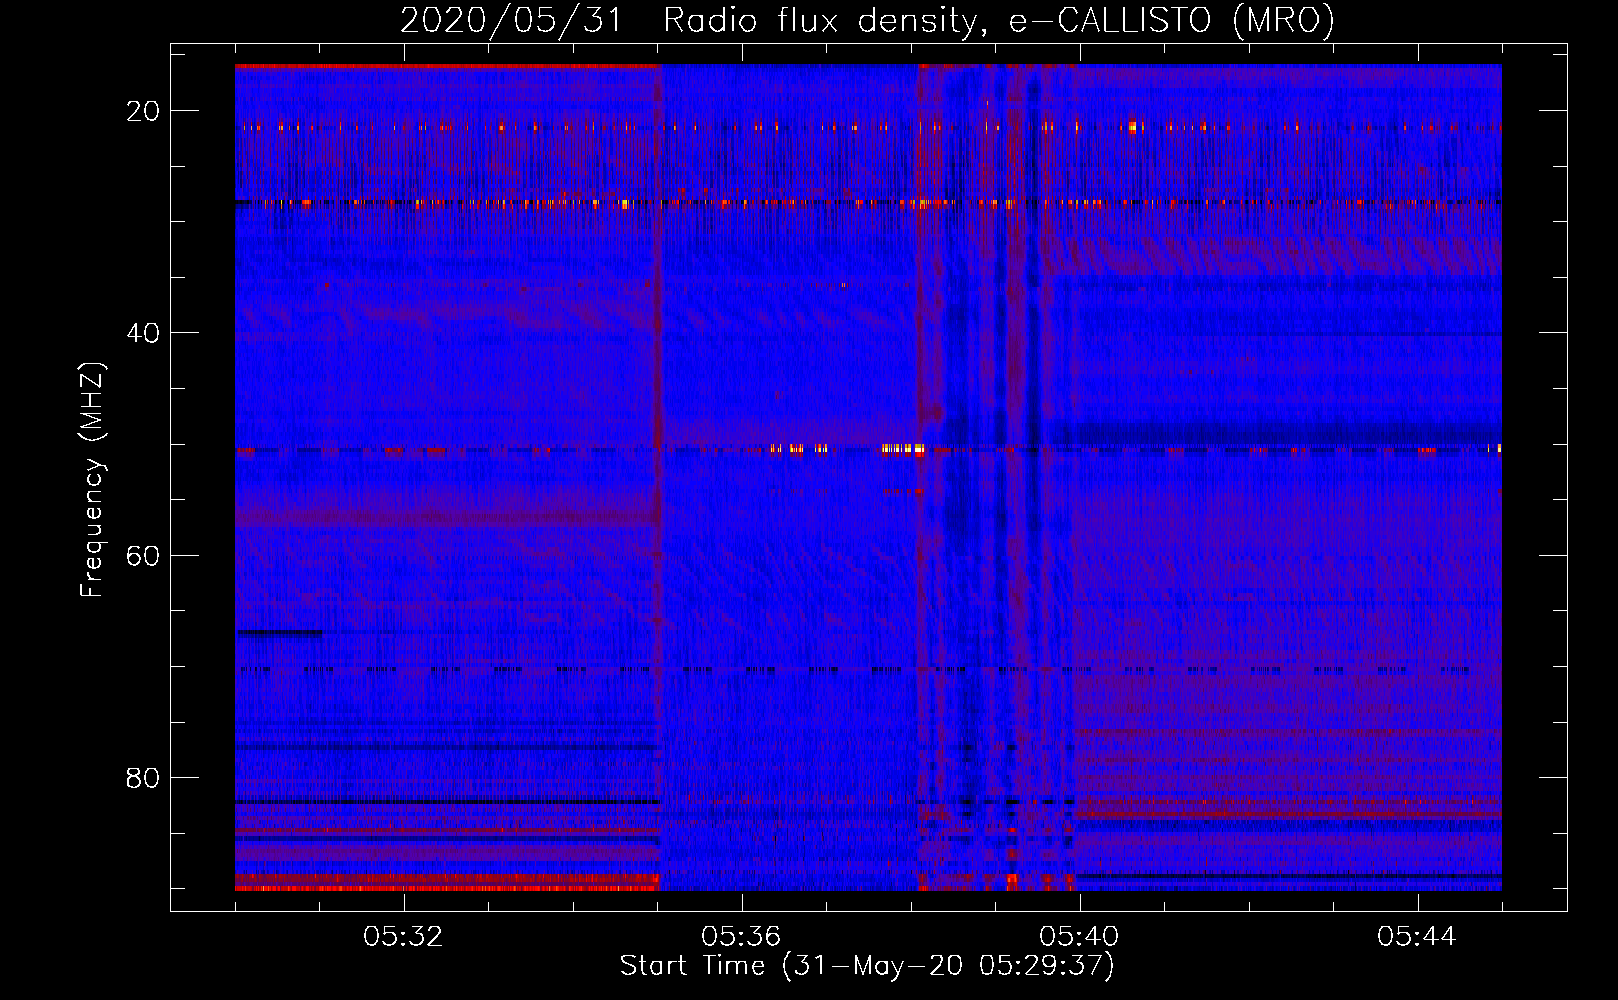The width and height of the screenshot is (1618, 1000).
Task: Click the '05:44' time tick label
Action: point(1417,937)
